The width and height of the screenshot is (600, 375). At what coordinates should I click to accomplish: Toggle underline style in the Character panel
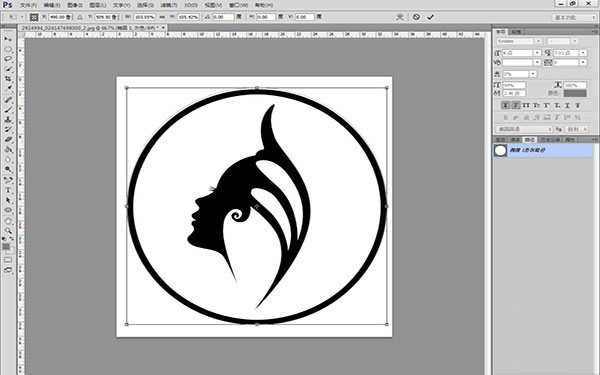tap(567, 105)
